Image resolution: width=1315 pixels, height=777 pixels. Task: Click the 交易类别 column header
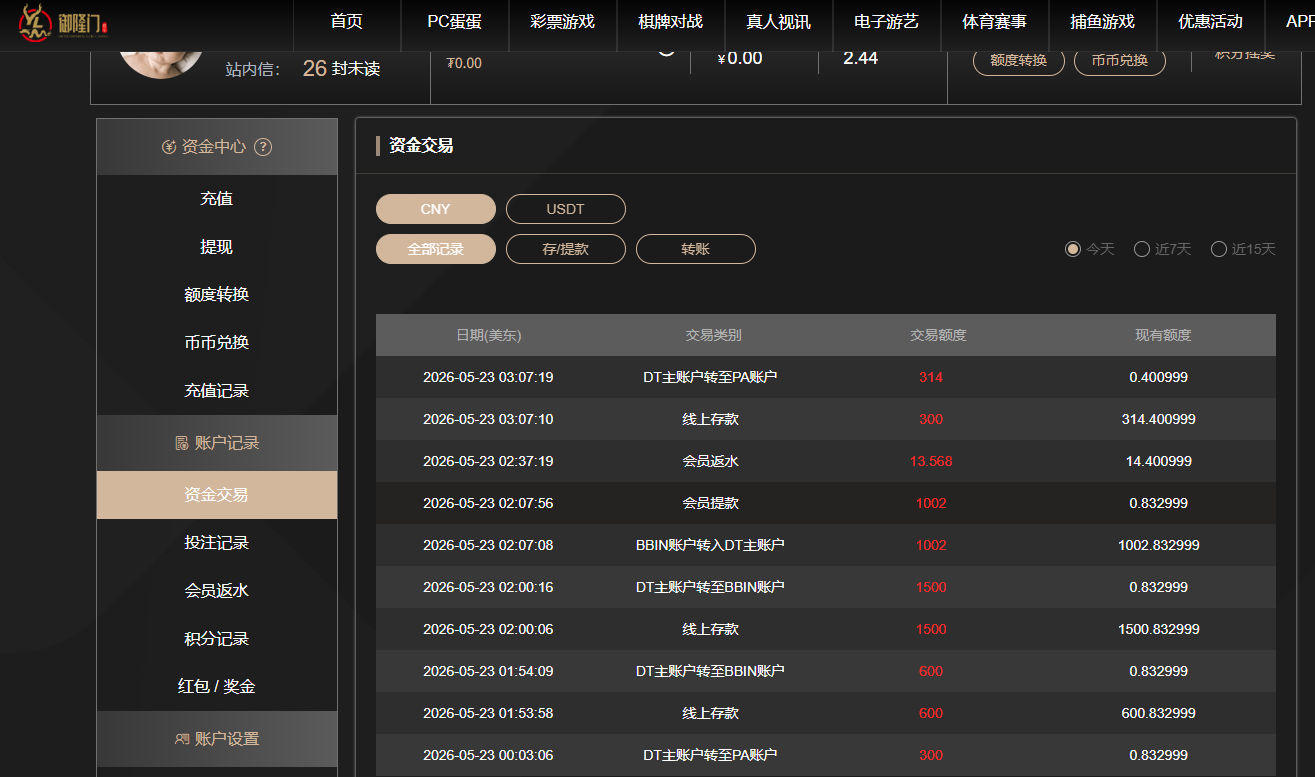[x=713, y=336]
